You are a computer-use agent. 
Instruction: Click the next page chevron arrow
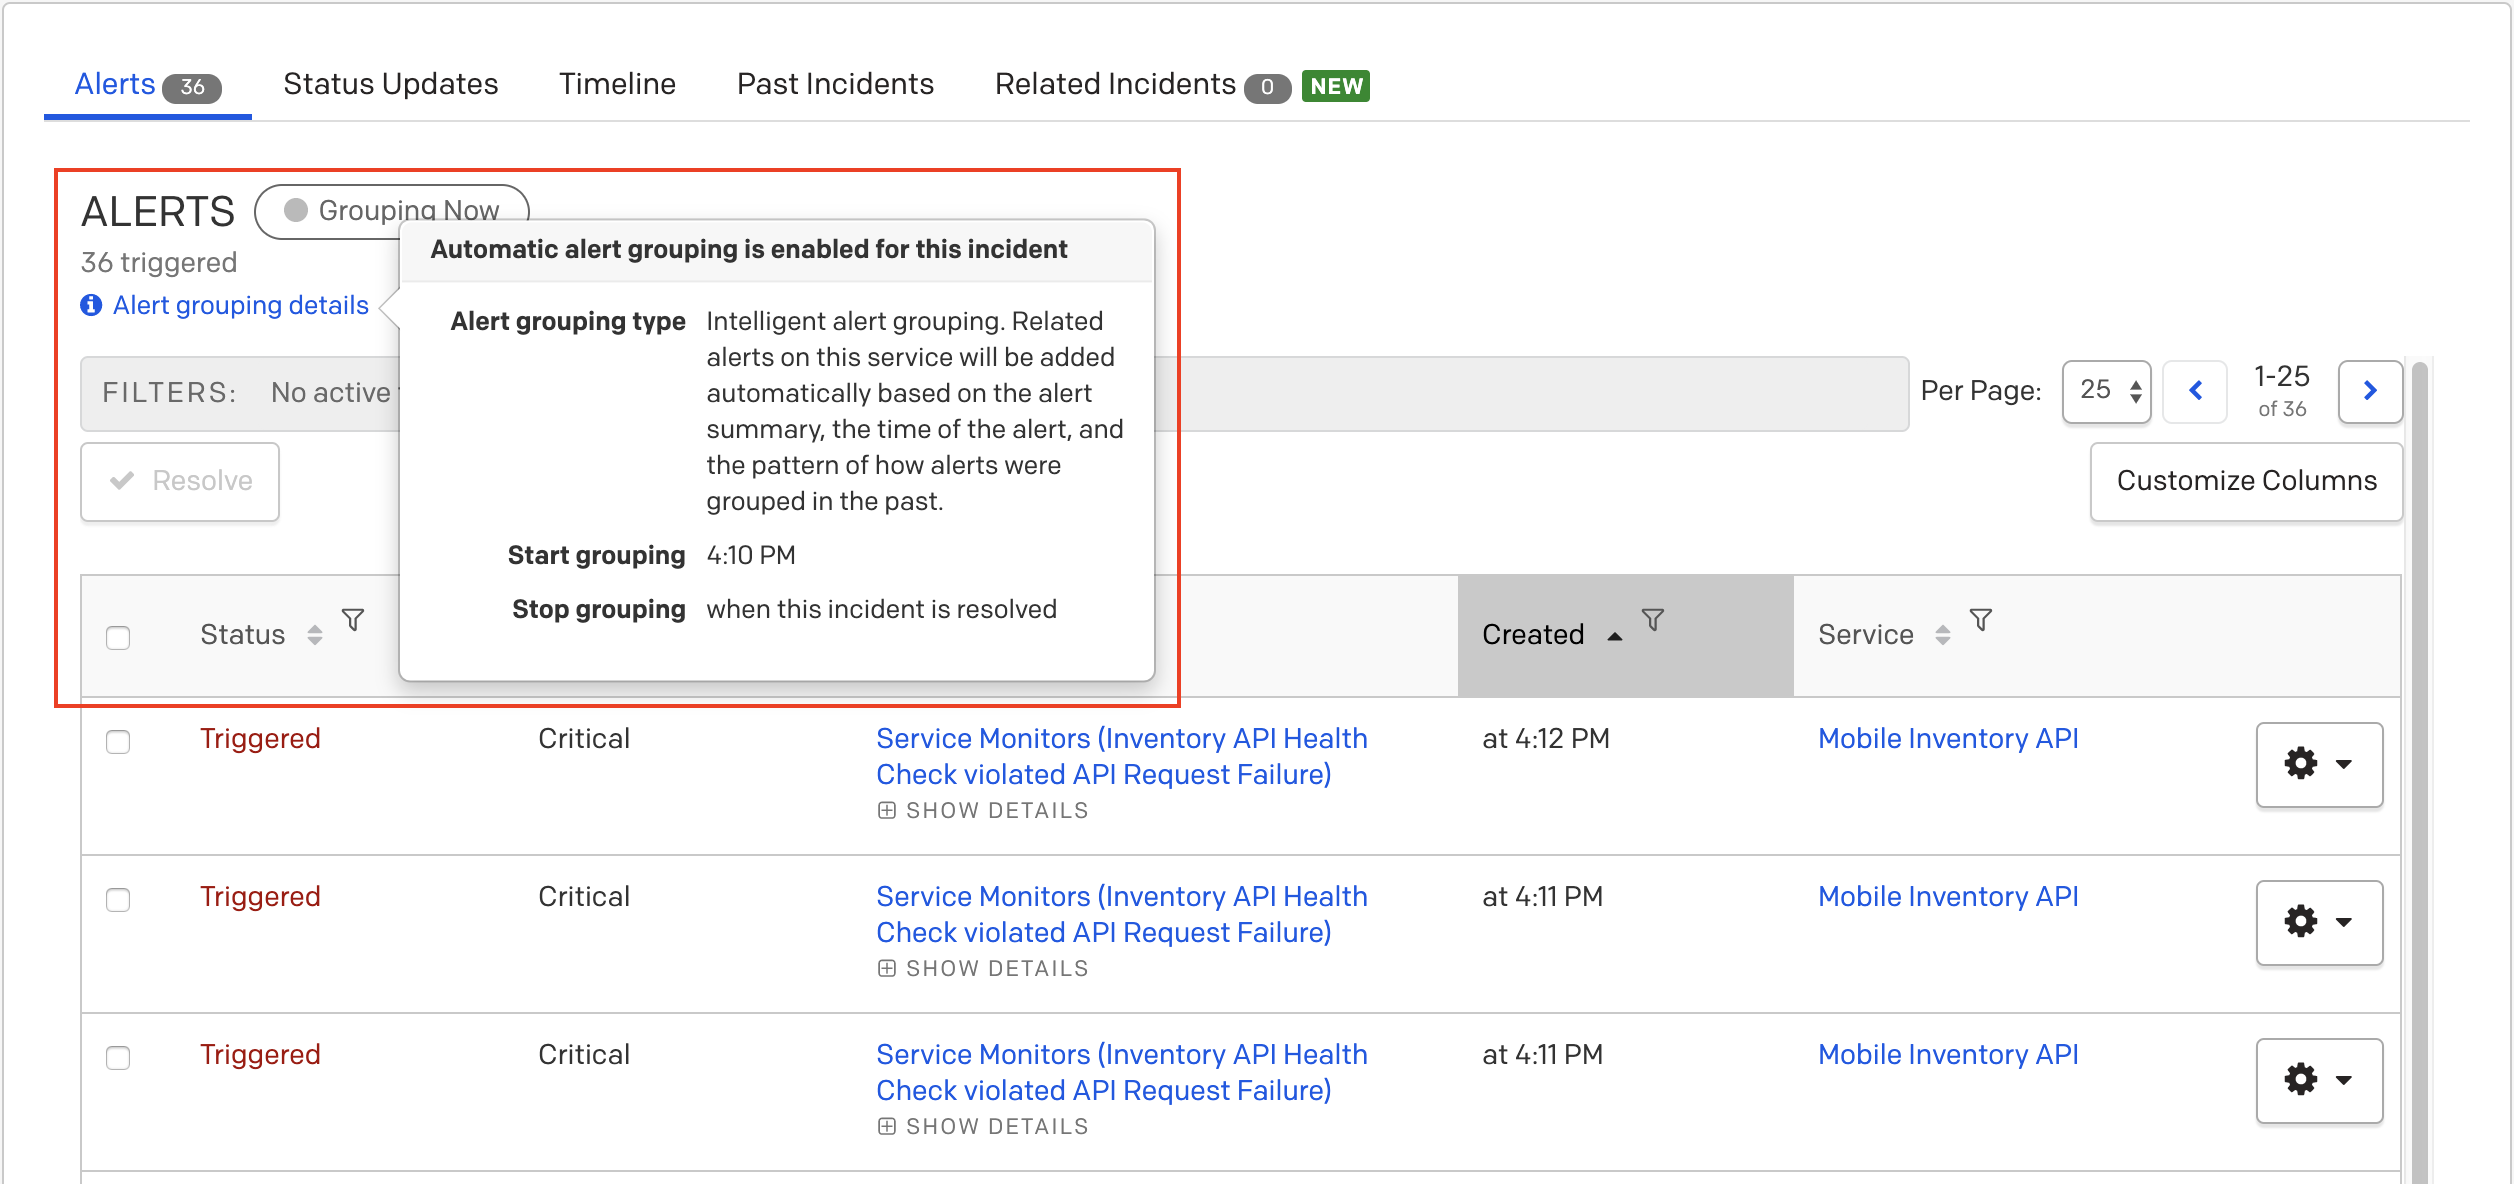[x=2370, y=391]
